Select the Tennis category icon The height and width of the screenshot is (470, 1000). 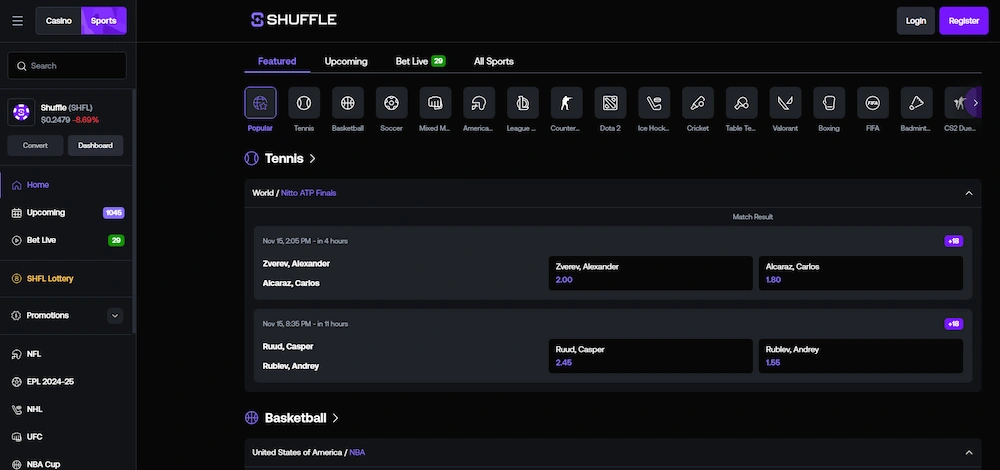click(x=304, y=103)
